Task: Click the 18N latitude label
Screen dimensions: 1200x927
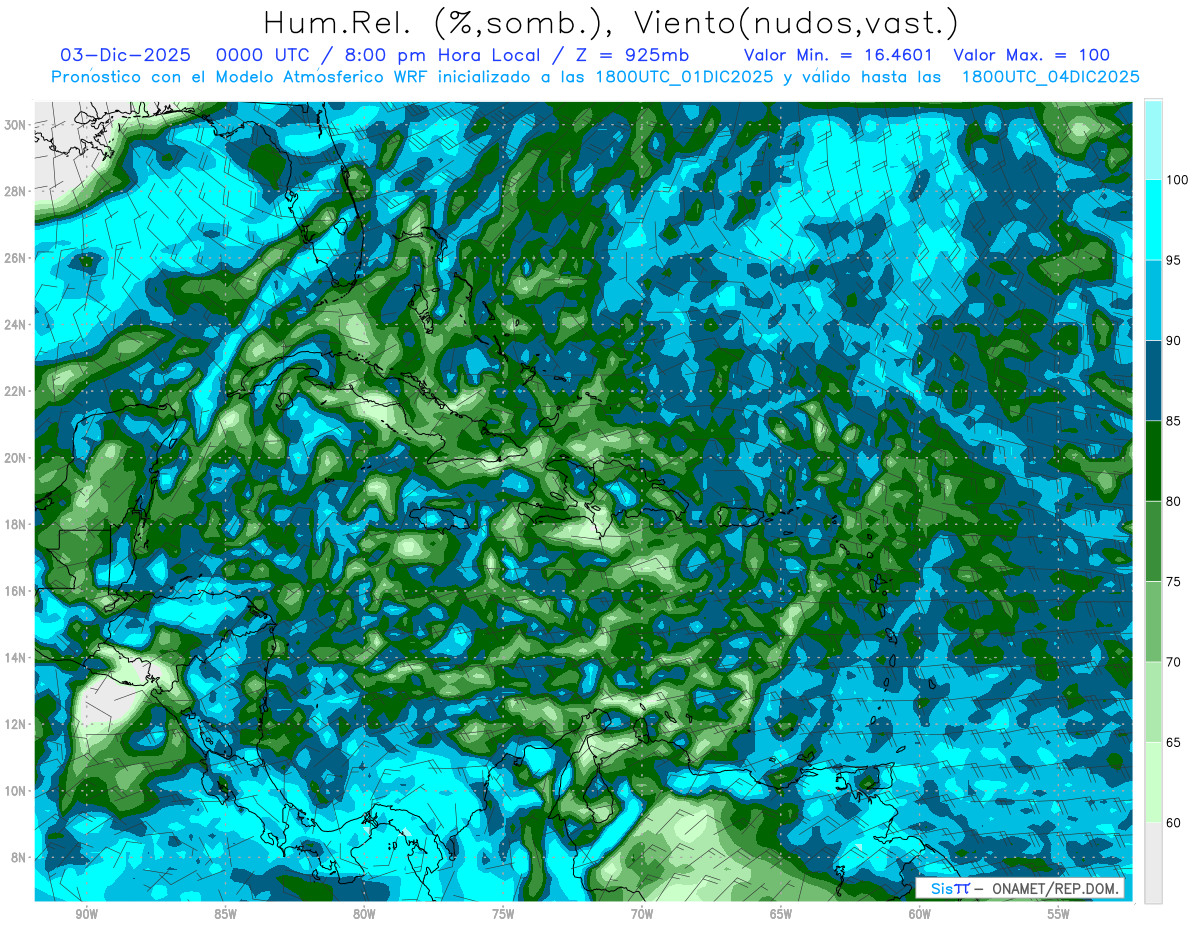Action: (x=16, y=524)
